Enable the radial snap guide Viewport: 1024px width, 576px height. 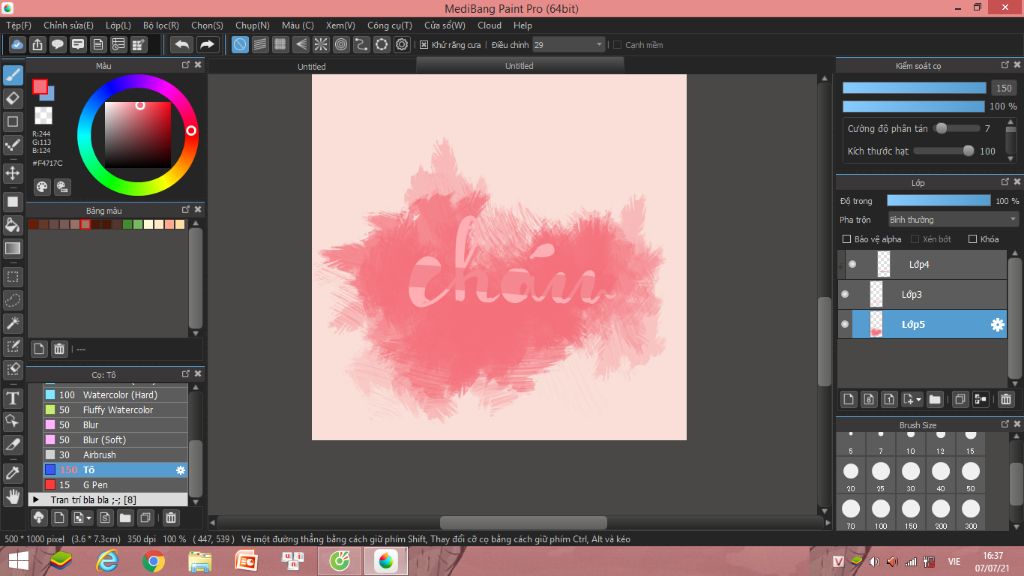pos(321,44)
